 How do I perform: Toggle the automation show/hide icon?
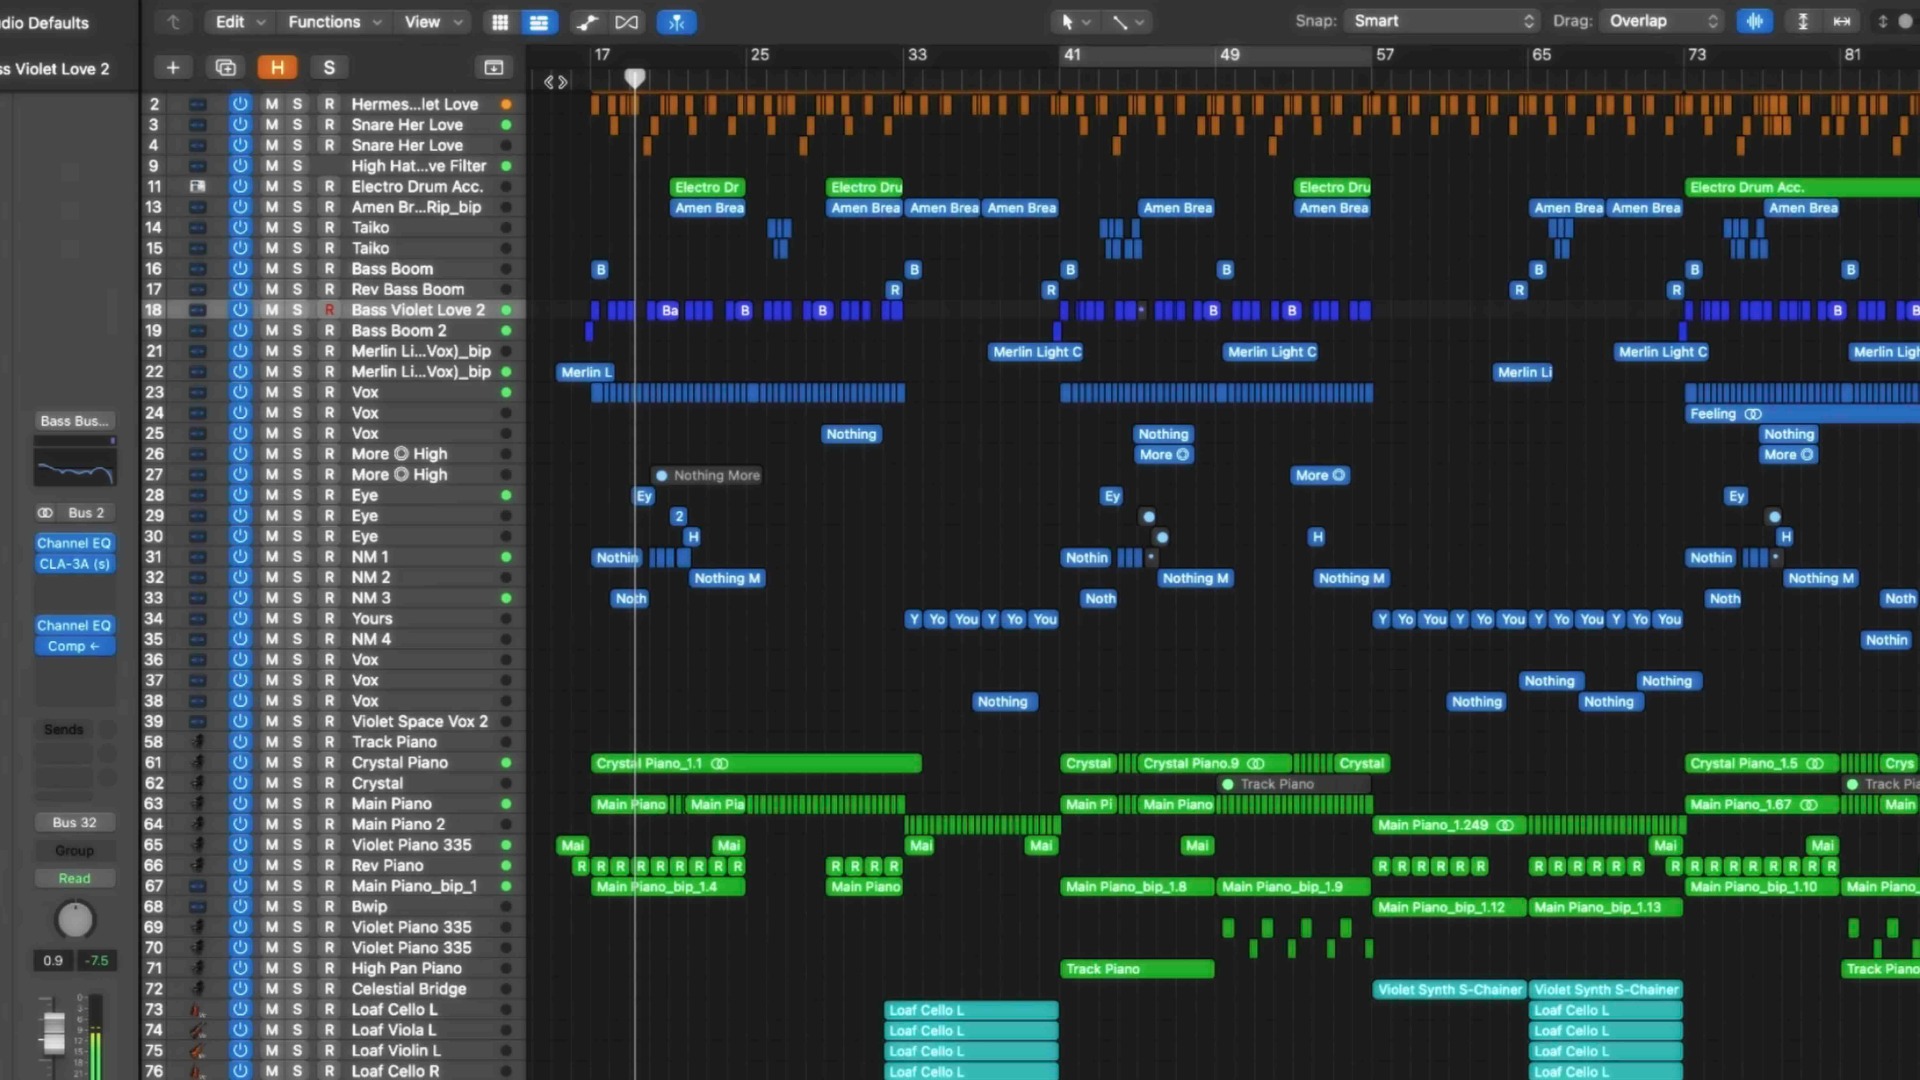coord(587,22)
